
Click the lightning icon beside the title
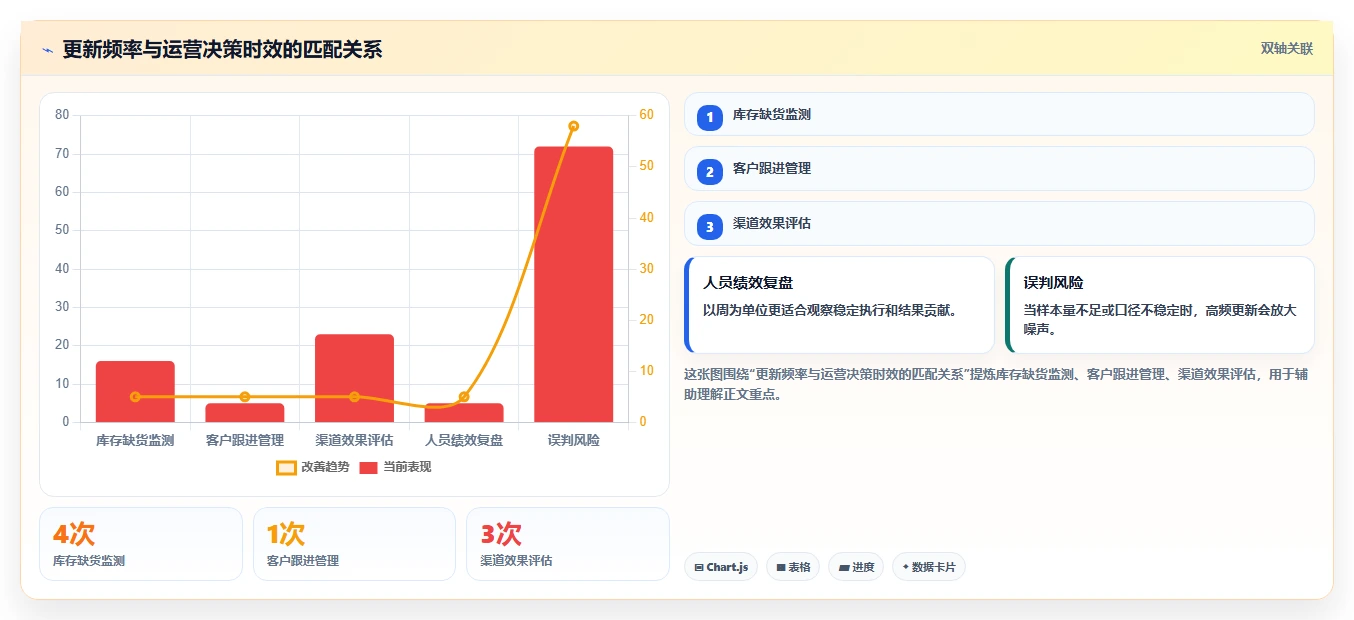[48, 50]
